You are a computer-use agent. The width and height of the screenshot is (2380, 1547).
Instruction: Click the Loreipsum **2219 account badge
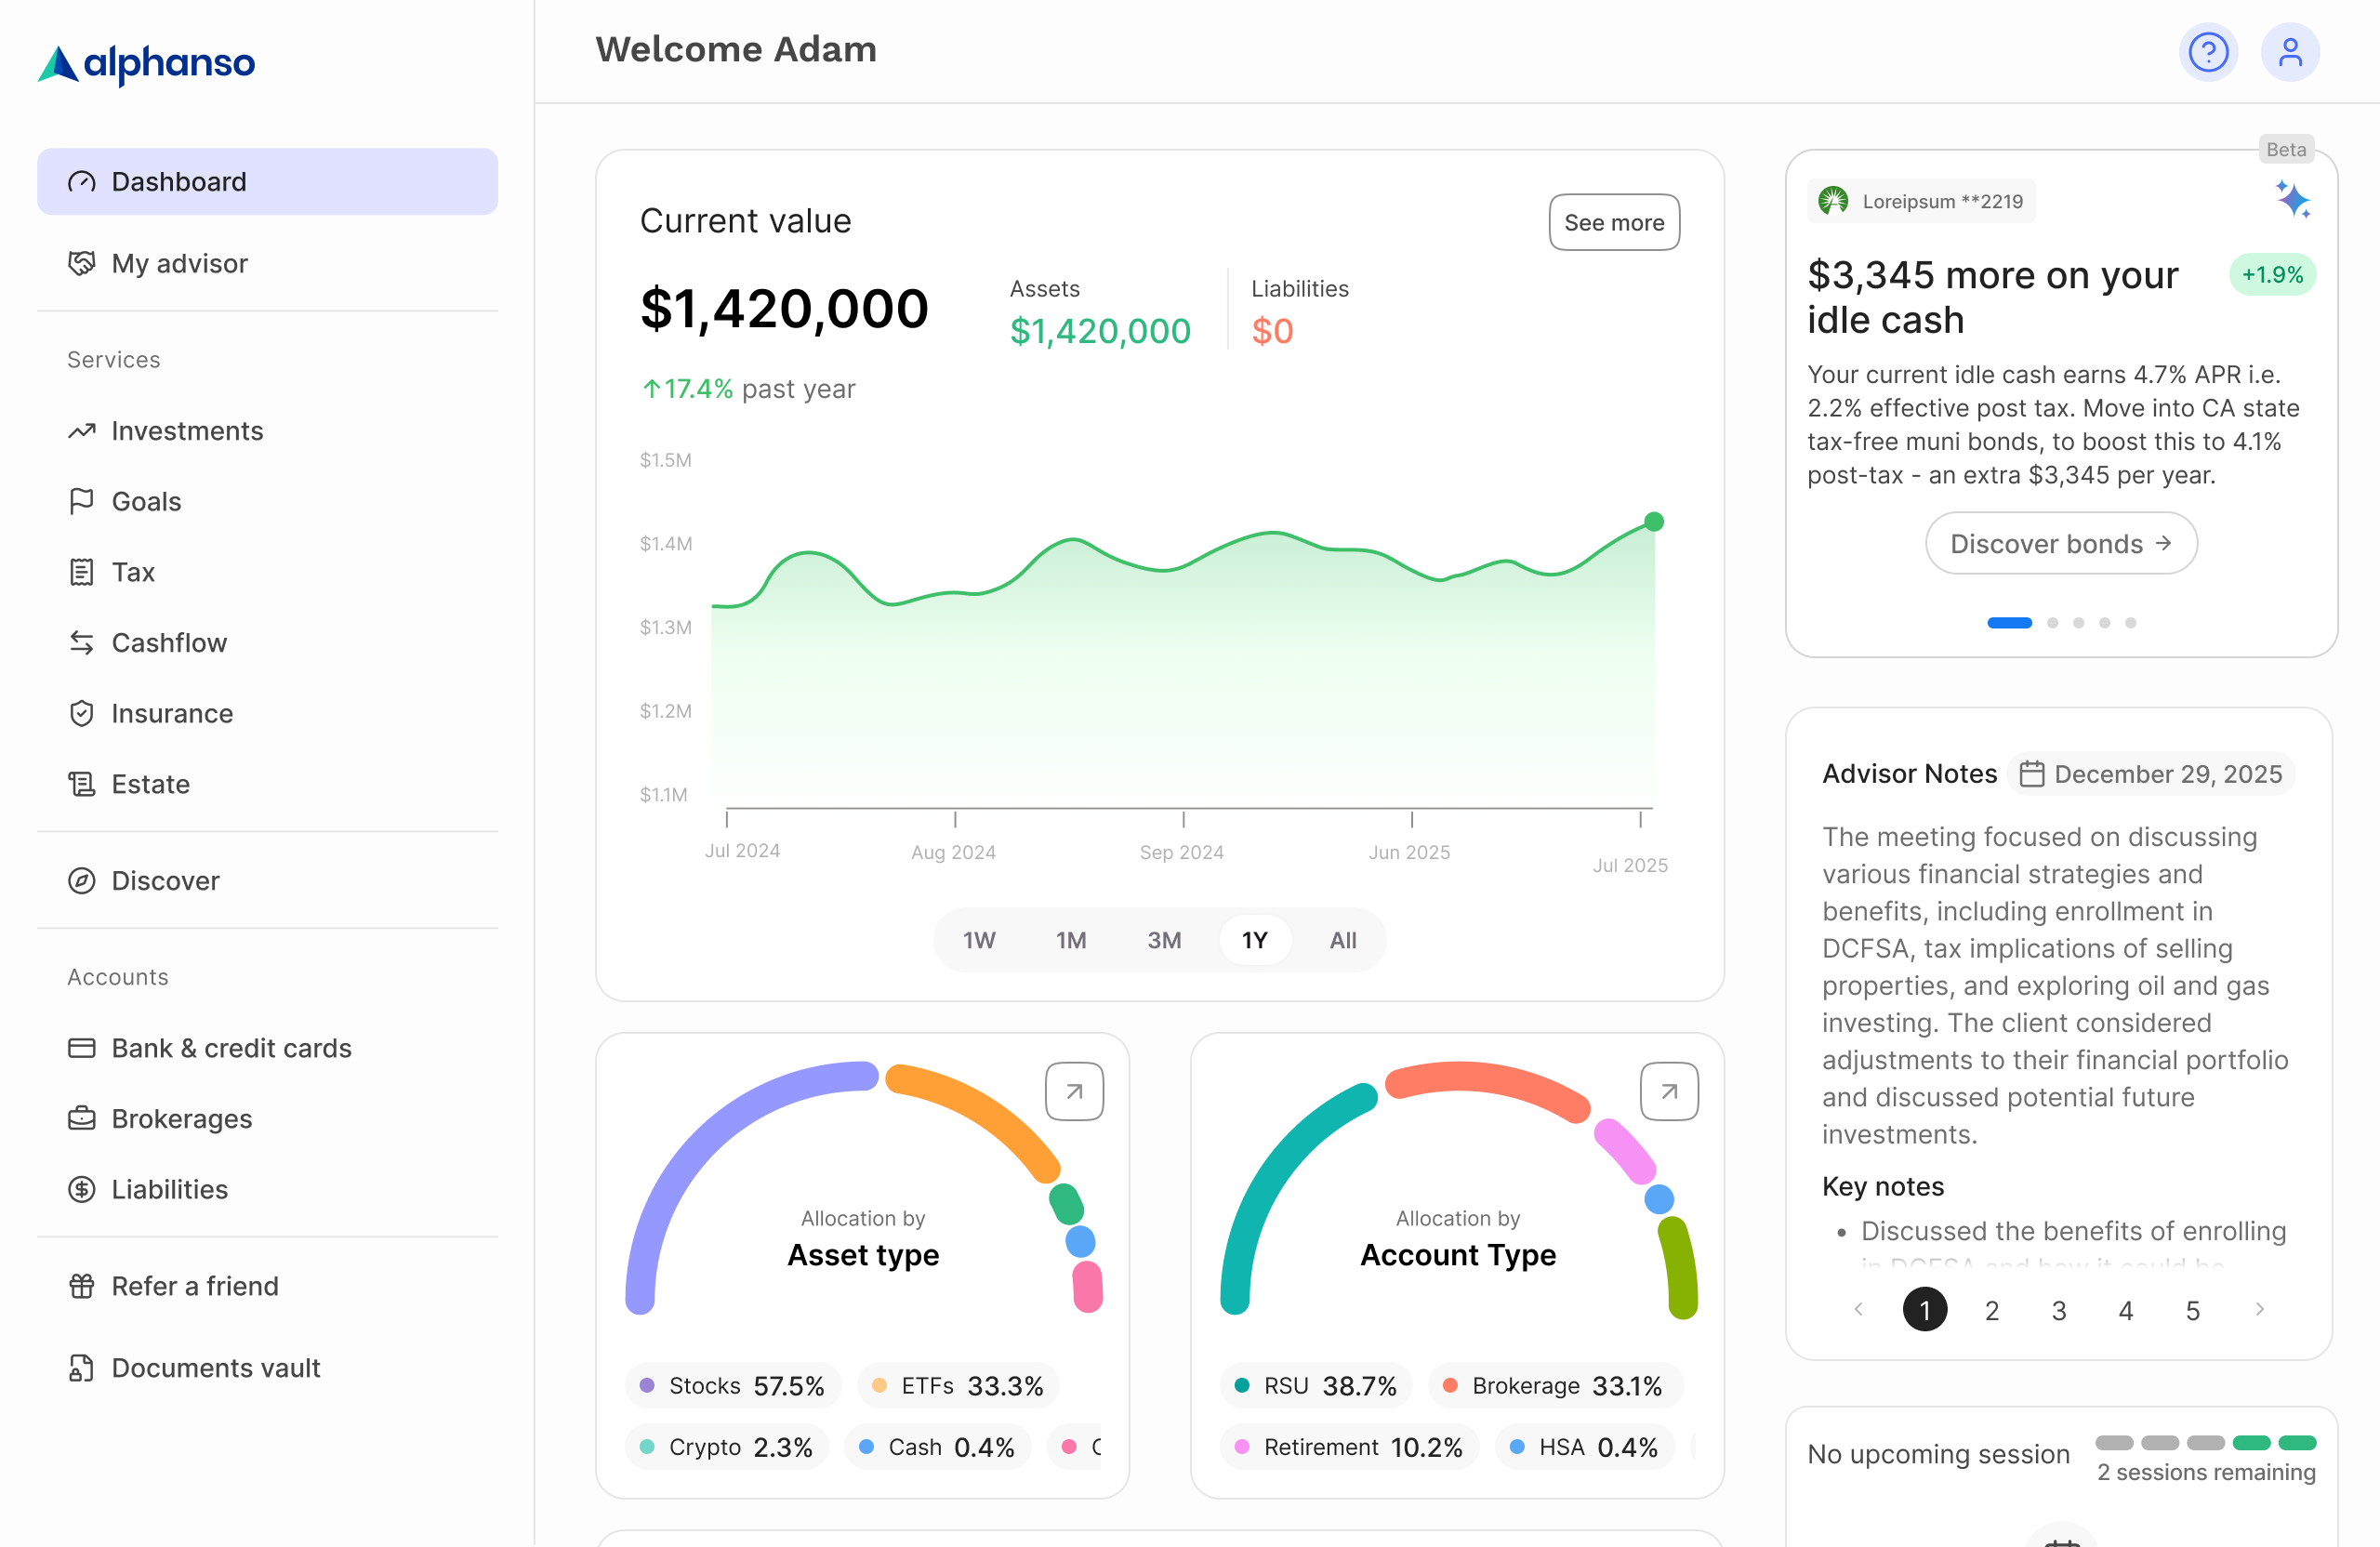(x=1921, y=201)
